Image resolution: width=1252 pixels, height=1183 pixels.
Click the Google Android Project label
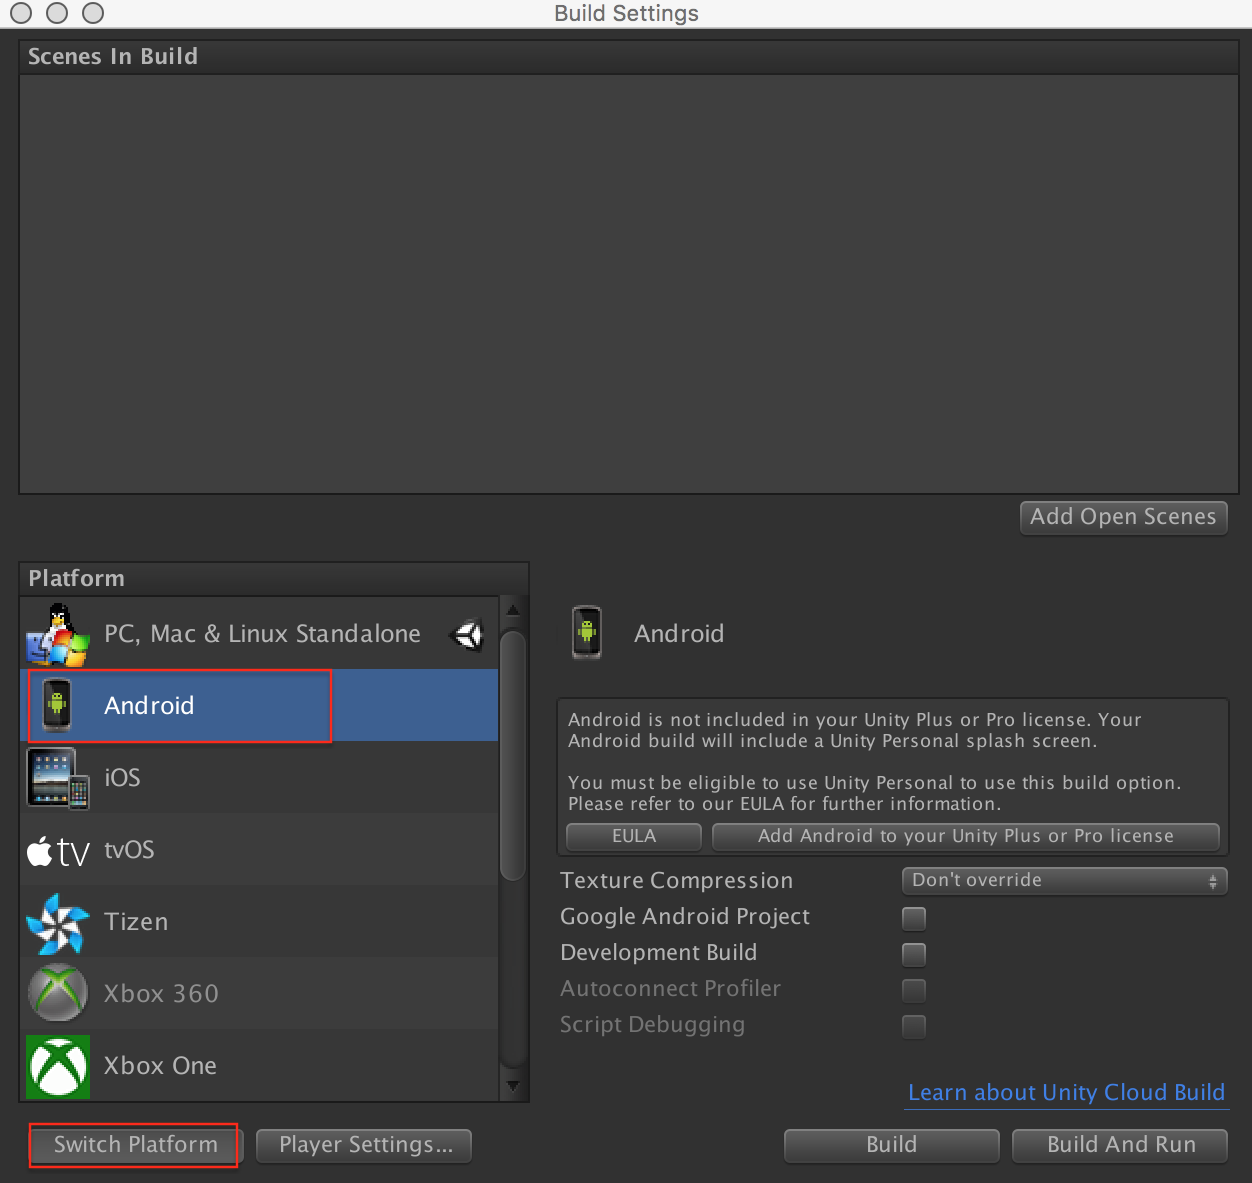pyautogui.click(x=685, y=916)
